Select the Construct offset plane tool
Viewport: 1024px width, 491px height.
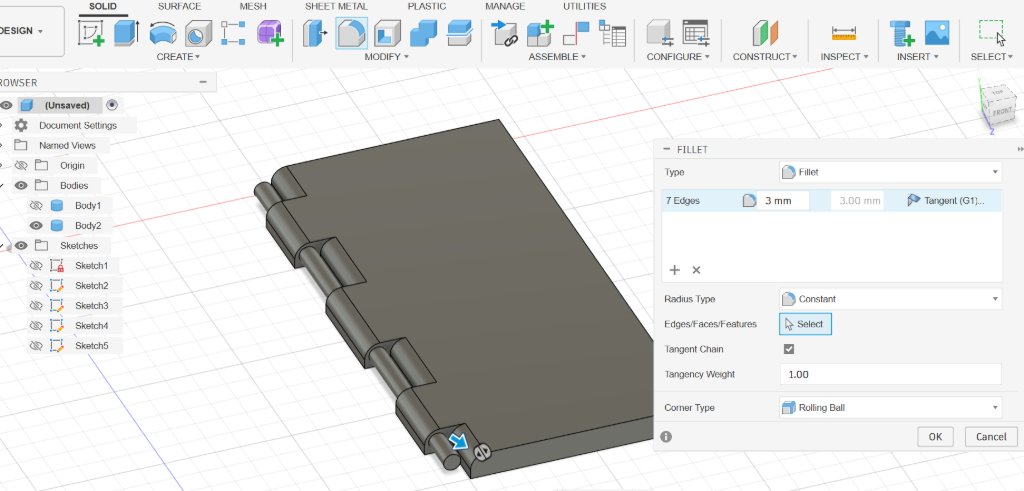[765, 33]
